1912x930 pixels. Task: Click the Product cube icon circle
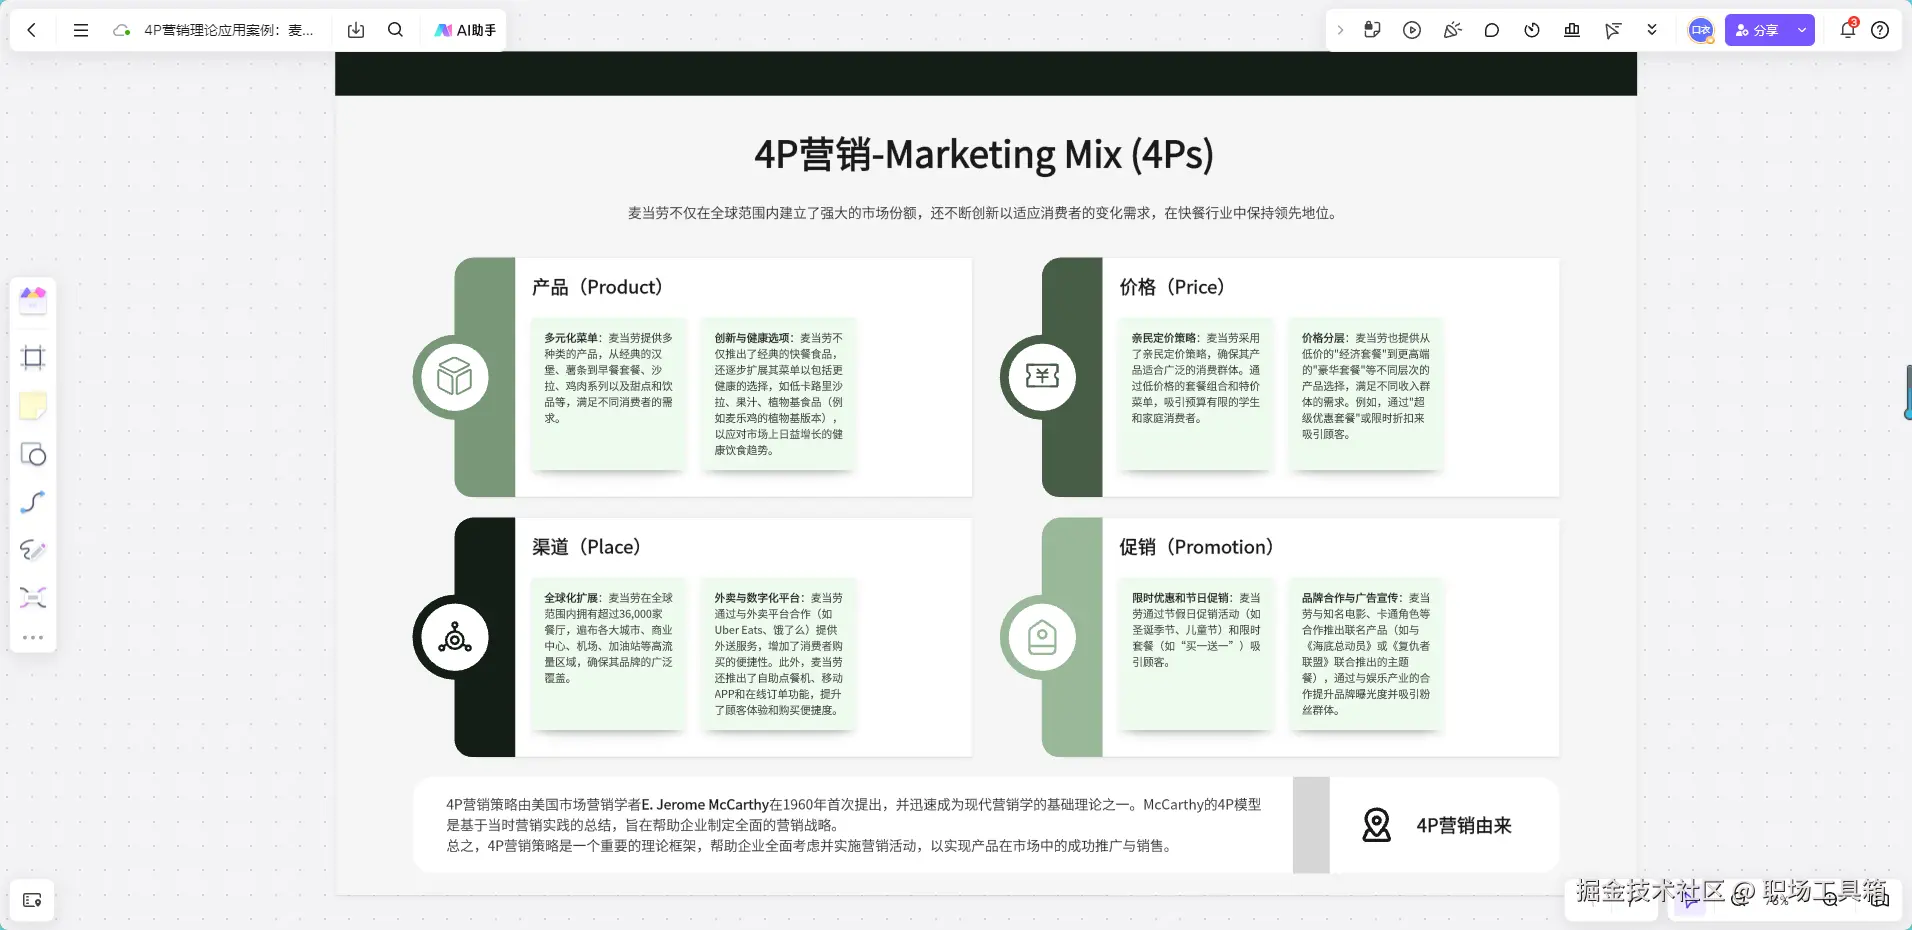tap(455, 377)
